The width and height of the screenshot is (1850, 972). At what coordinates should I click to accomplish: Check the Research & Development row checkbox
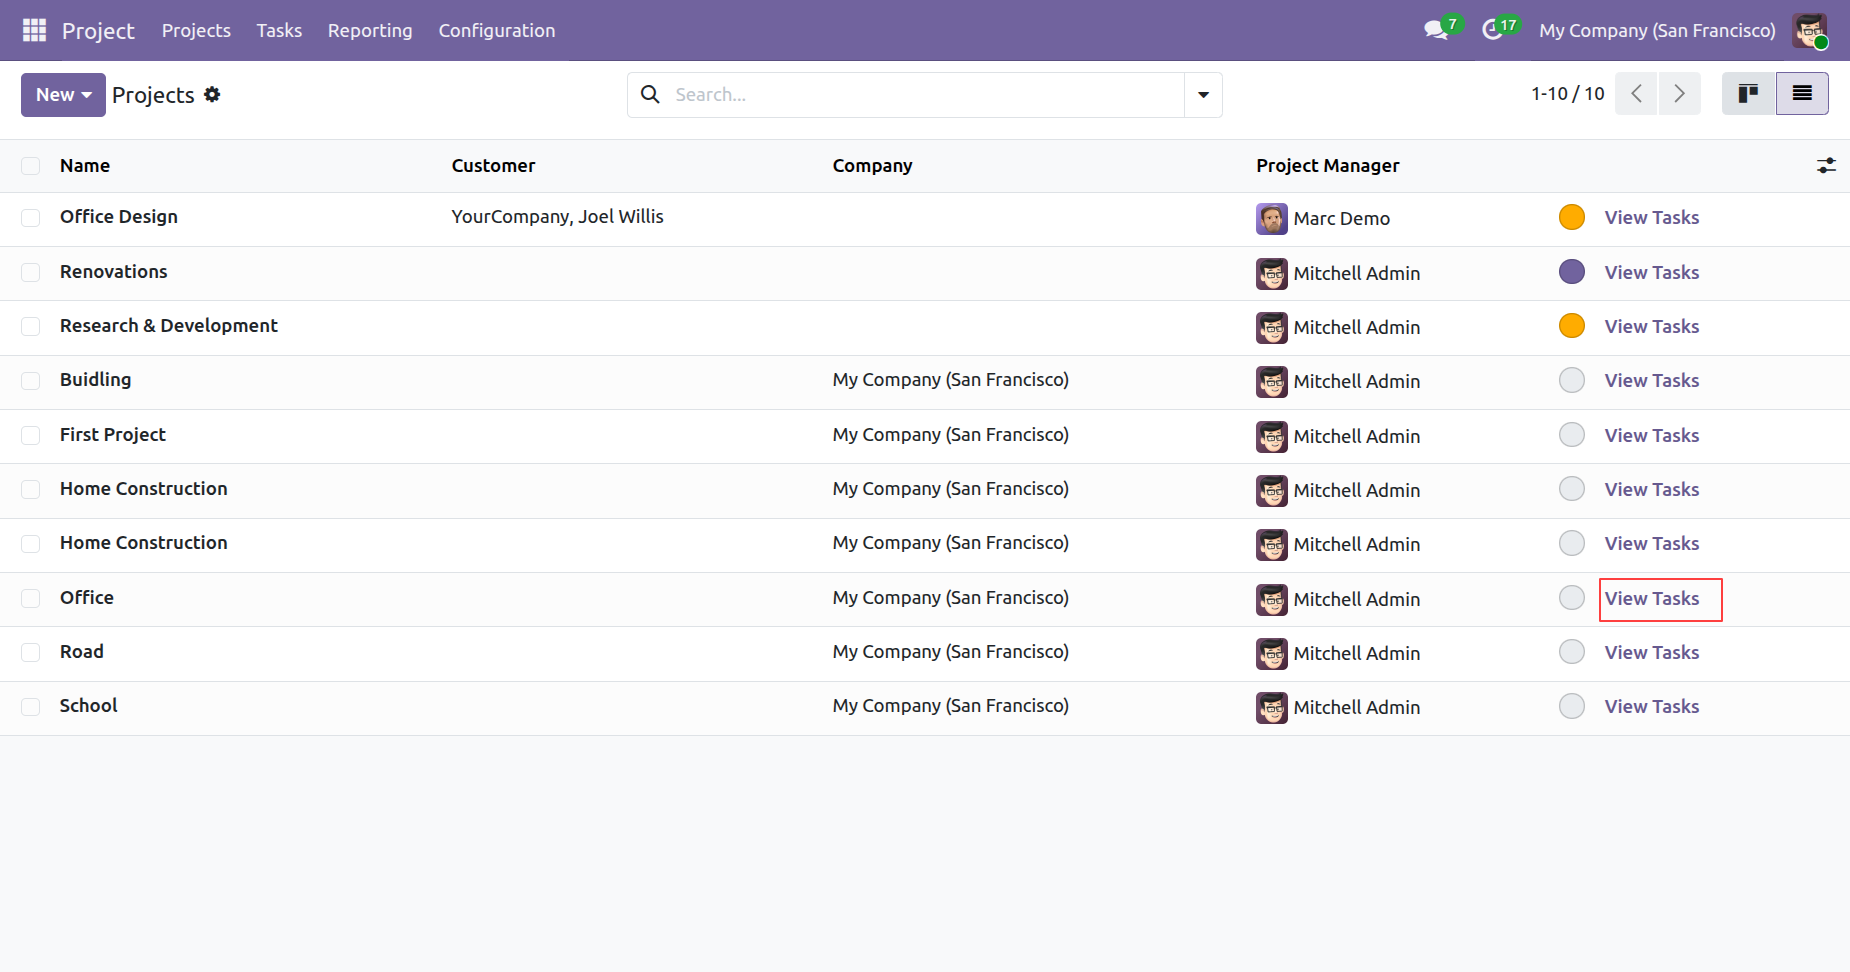point(31,326)
